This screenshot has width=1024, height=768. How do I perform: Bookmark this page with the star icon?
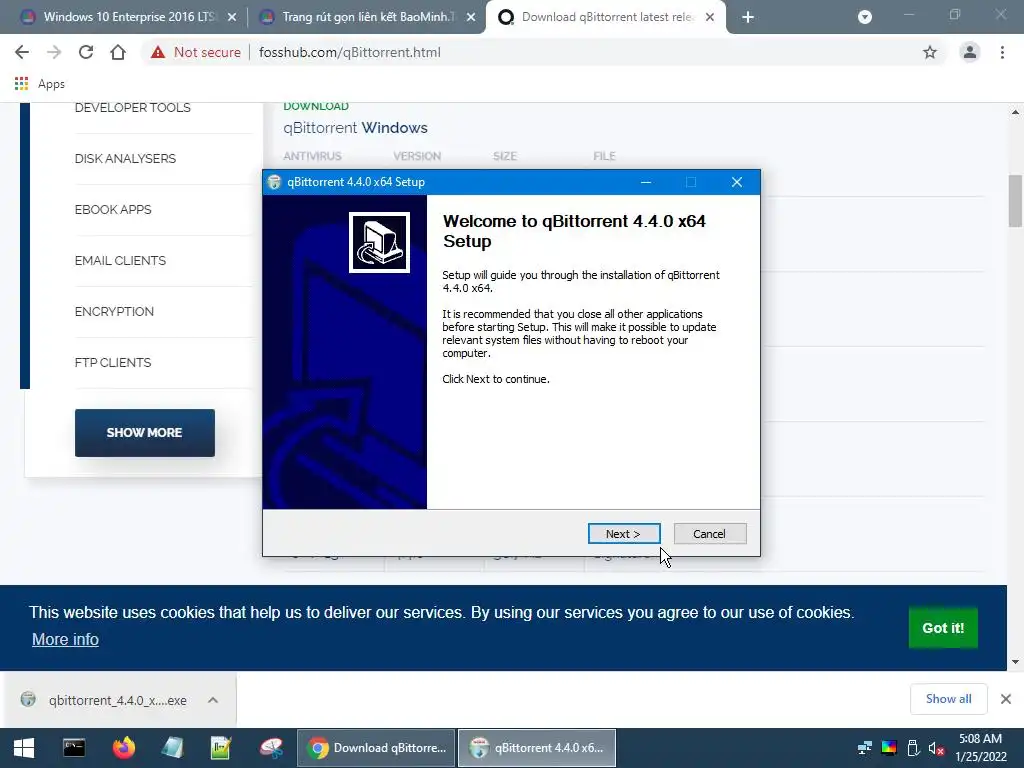(930, 52)
